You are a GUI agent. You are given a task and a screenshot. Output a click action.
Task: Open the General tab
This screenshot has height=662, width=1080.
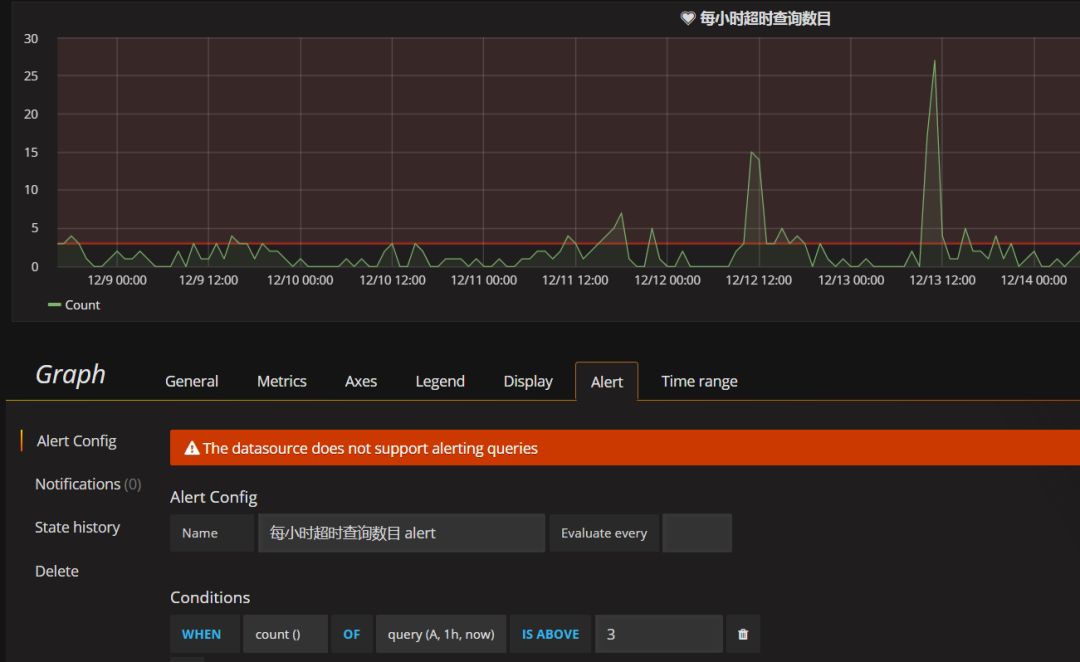tap(191, 381)
